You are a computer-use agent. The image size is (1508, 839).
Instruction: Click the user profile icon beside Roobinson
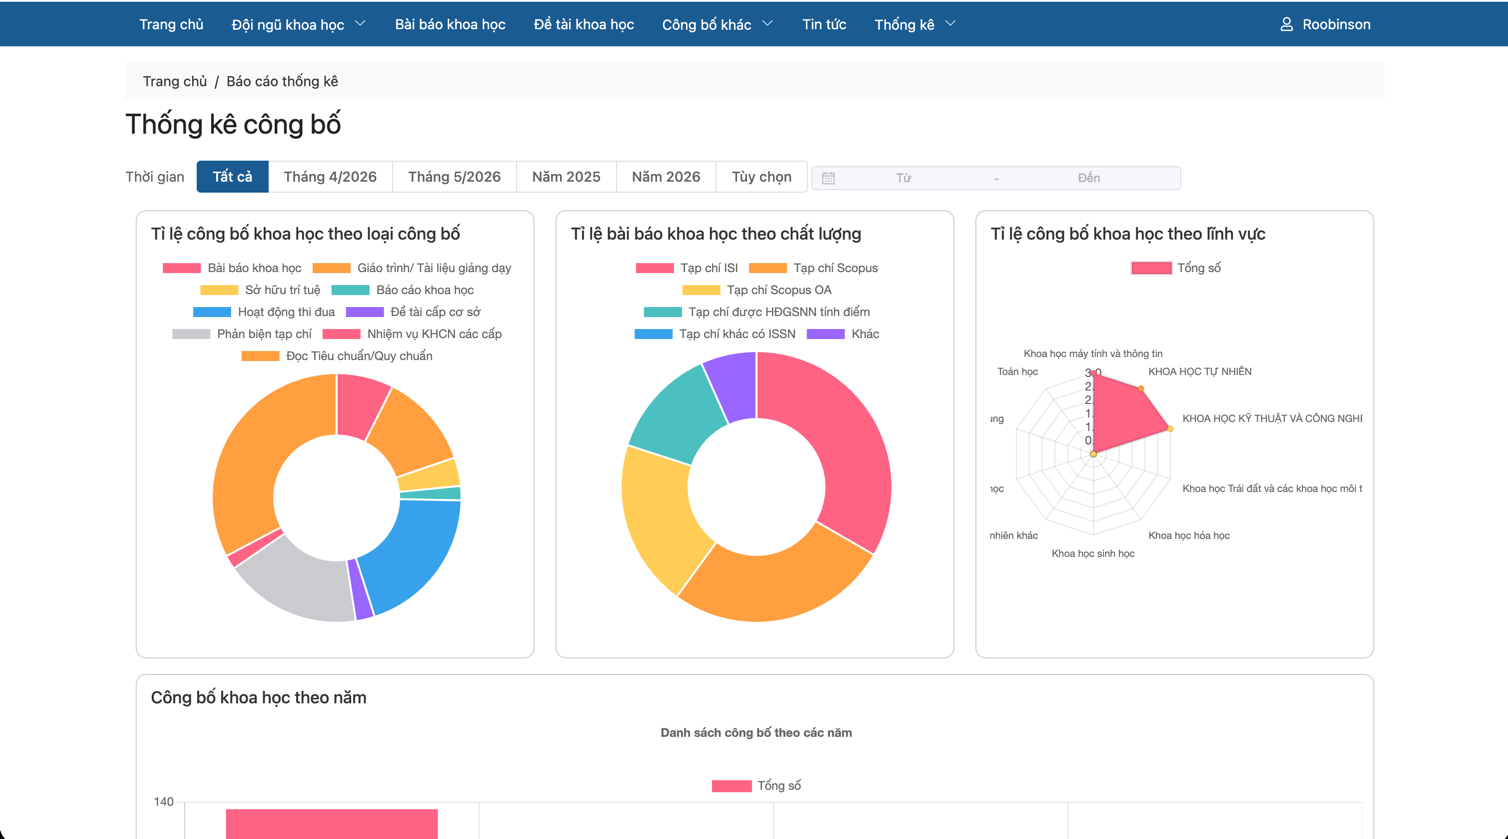(x=1286, y=24)
